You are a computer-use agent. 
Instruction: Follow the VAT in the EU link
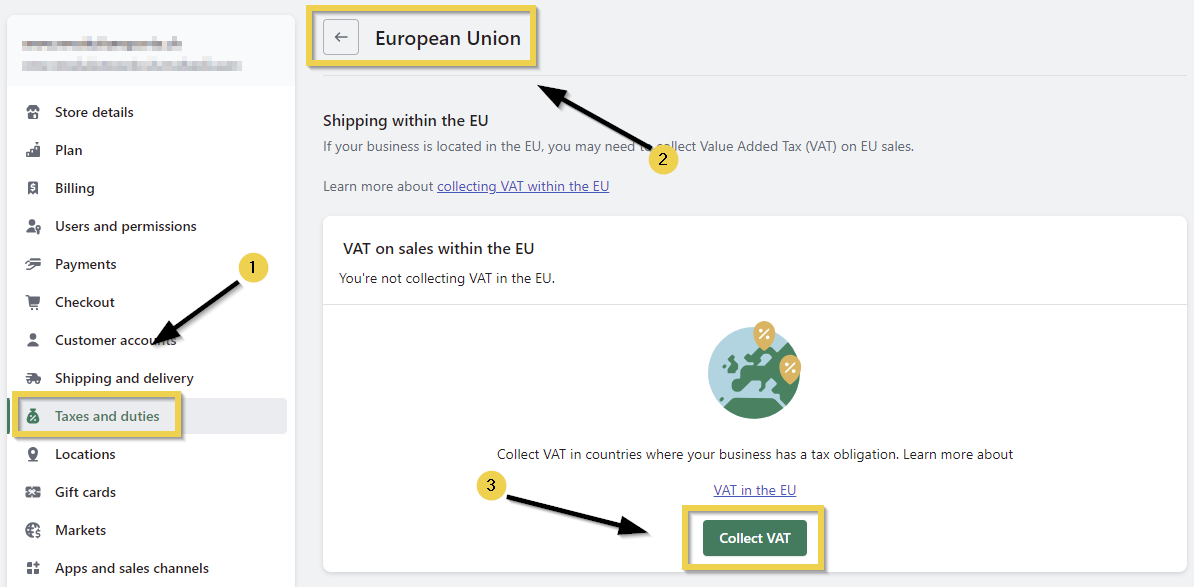[x=754, y=490]
